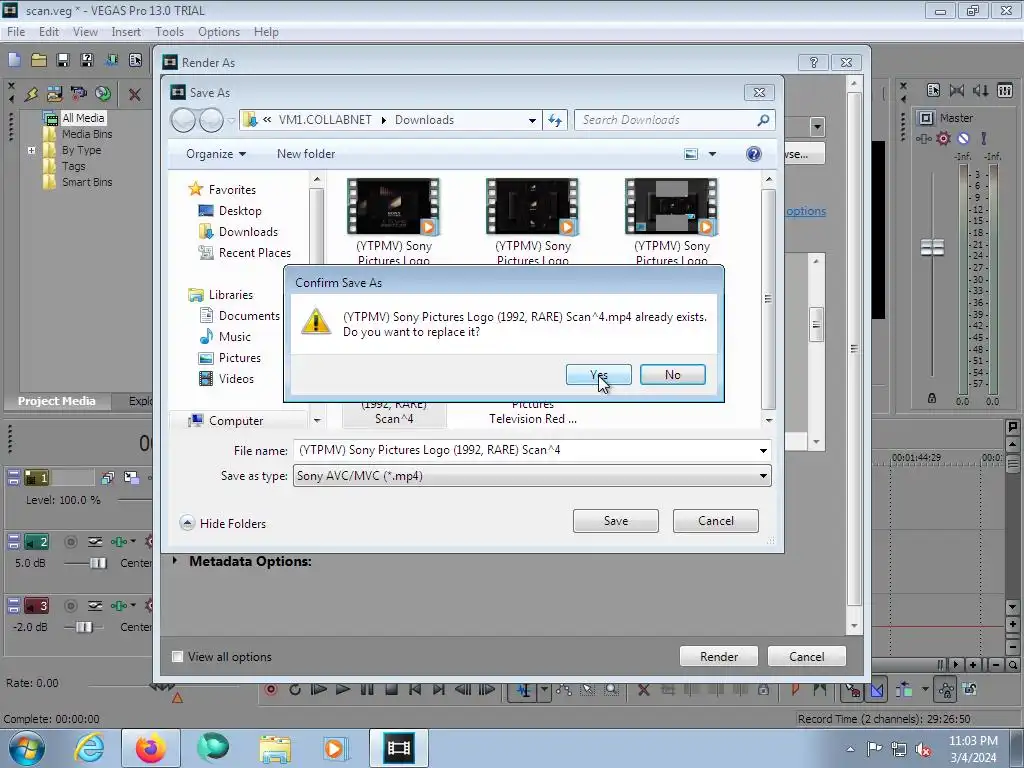Open the Tools menu

[169, 31]
